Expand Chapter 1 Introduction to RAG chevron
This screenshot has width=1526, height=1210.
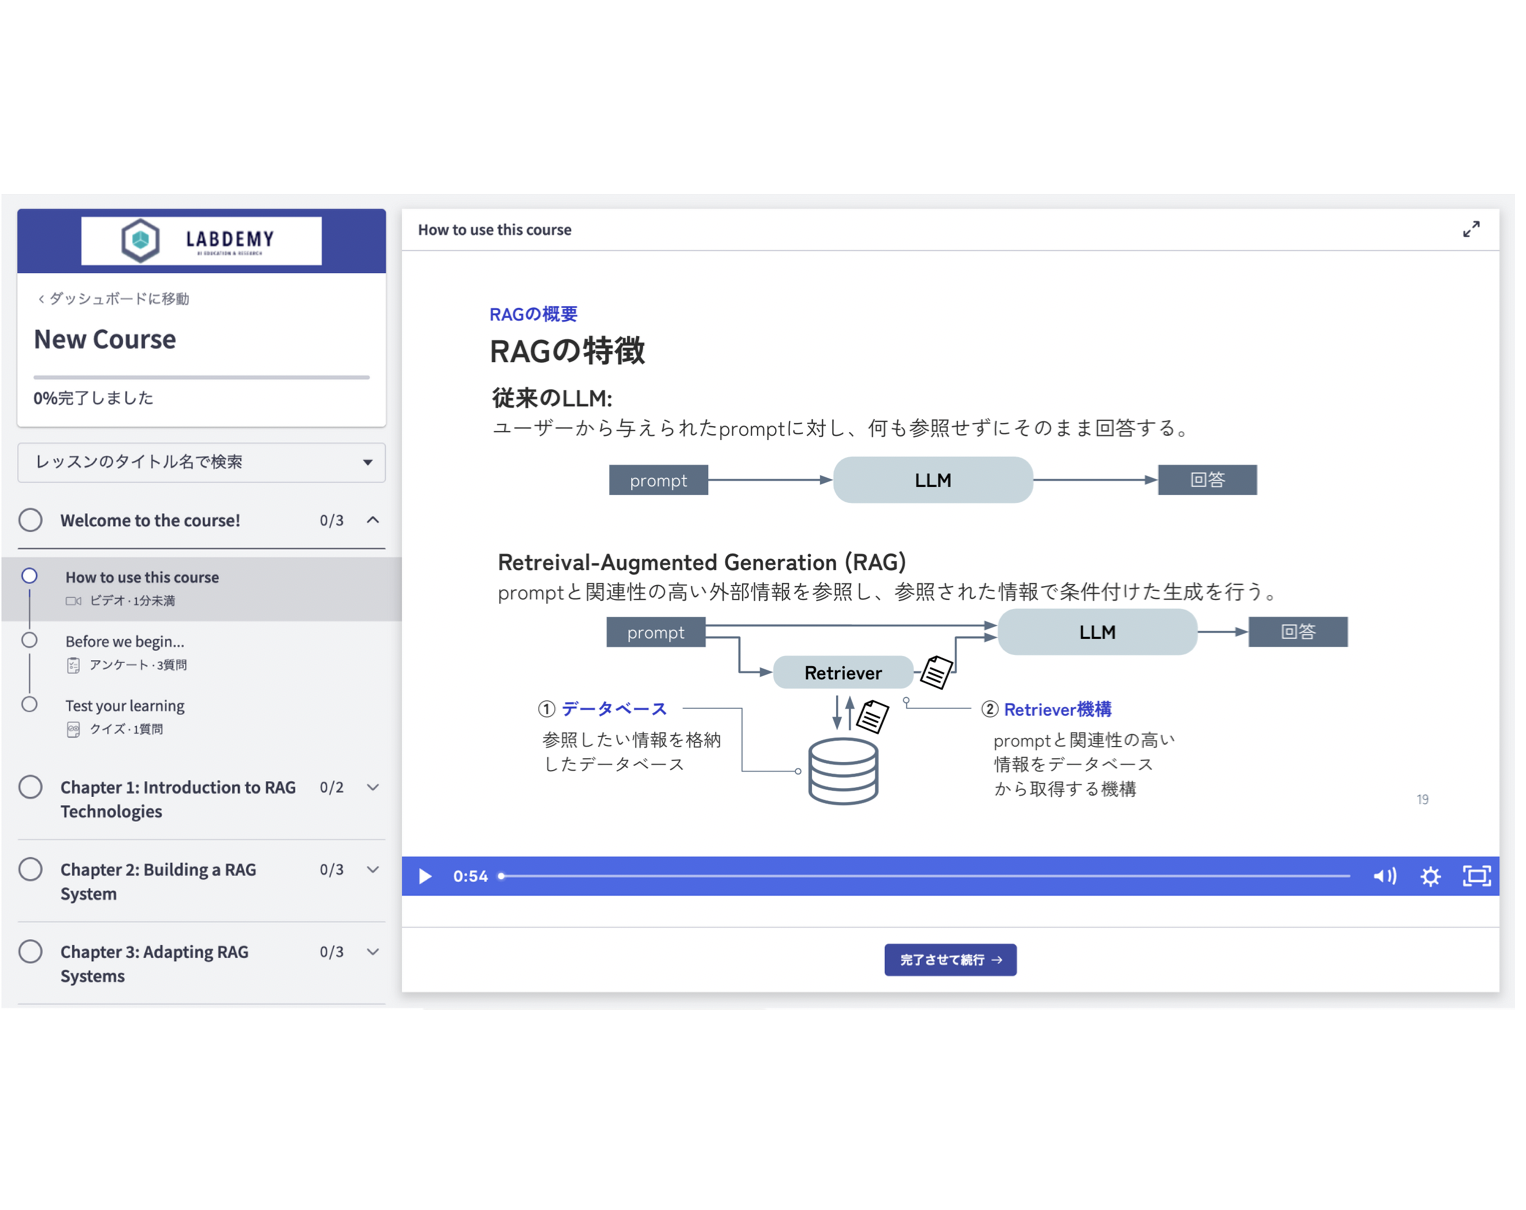[x=373, y=787]
